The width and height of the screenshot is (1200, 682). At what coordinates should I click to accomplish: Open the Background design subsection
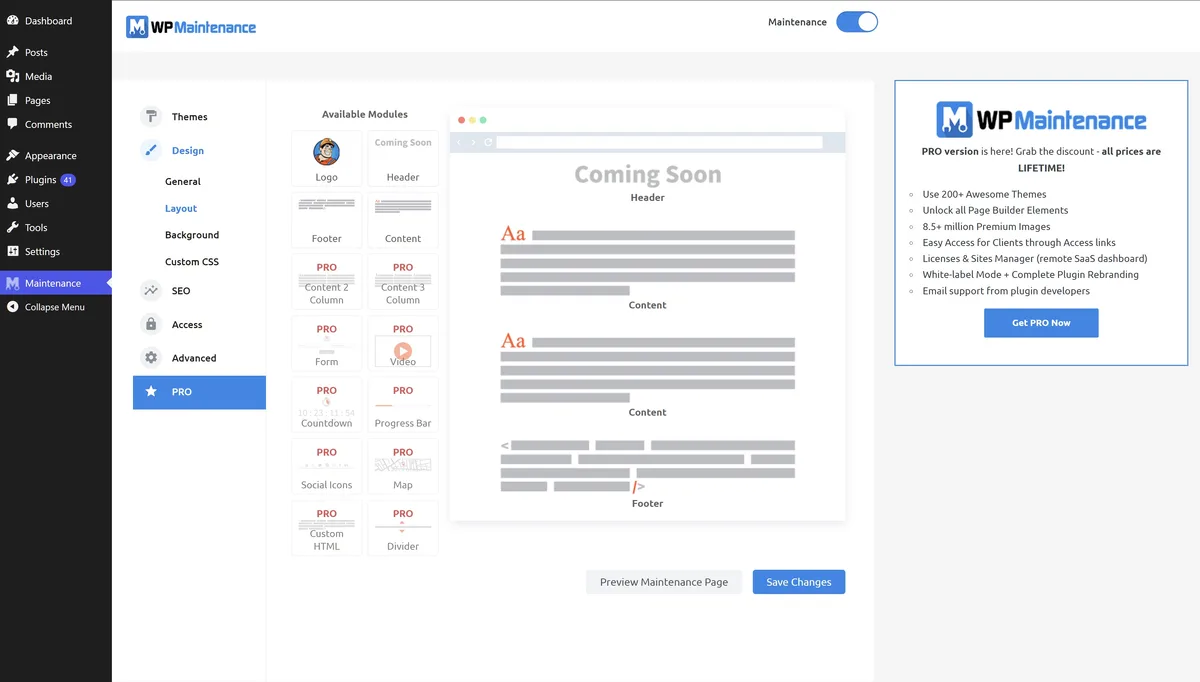(x=192, y=235)
